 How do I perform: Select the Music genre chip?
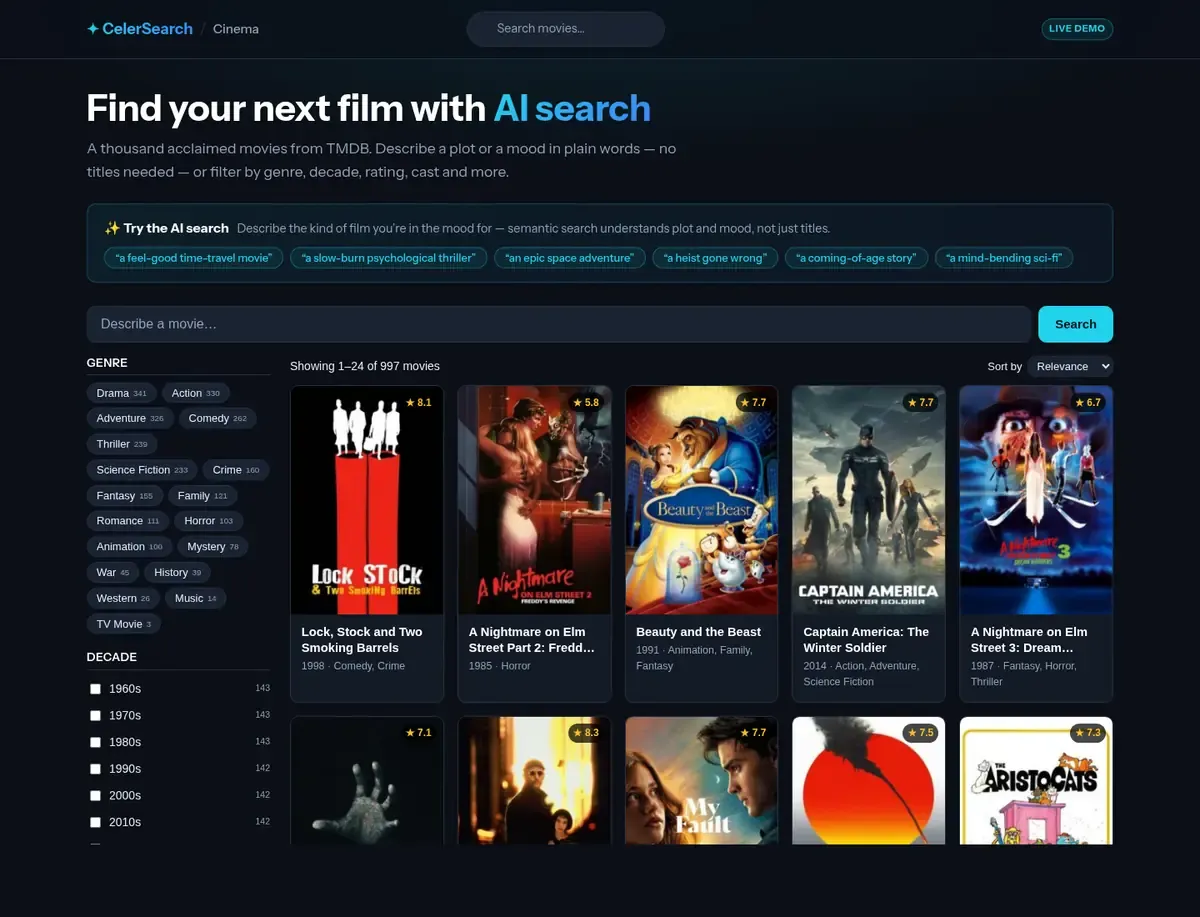pos(196,598)
